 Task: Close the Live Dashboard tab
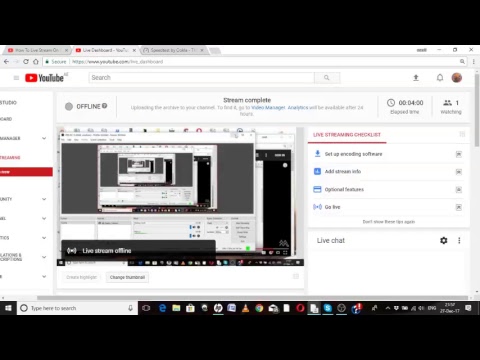tap(134, 50)
